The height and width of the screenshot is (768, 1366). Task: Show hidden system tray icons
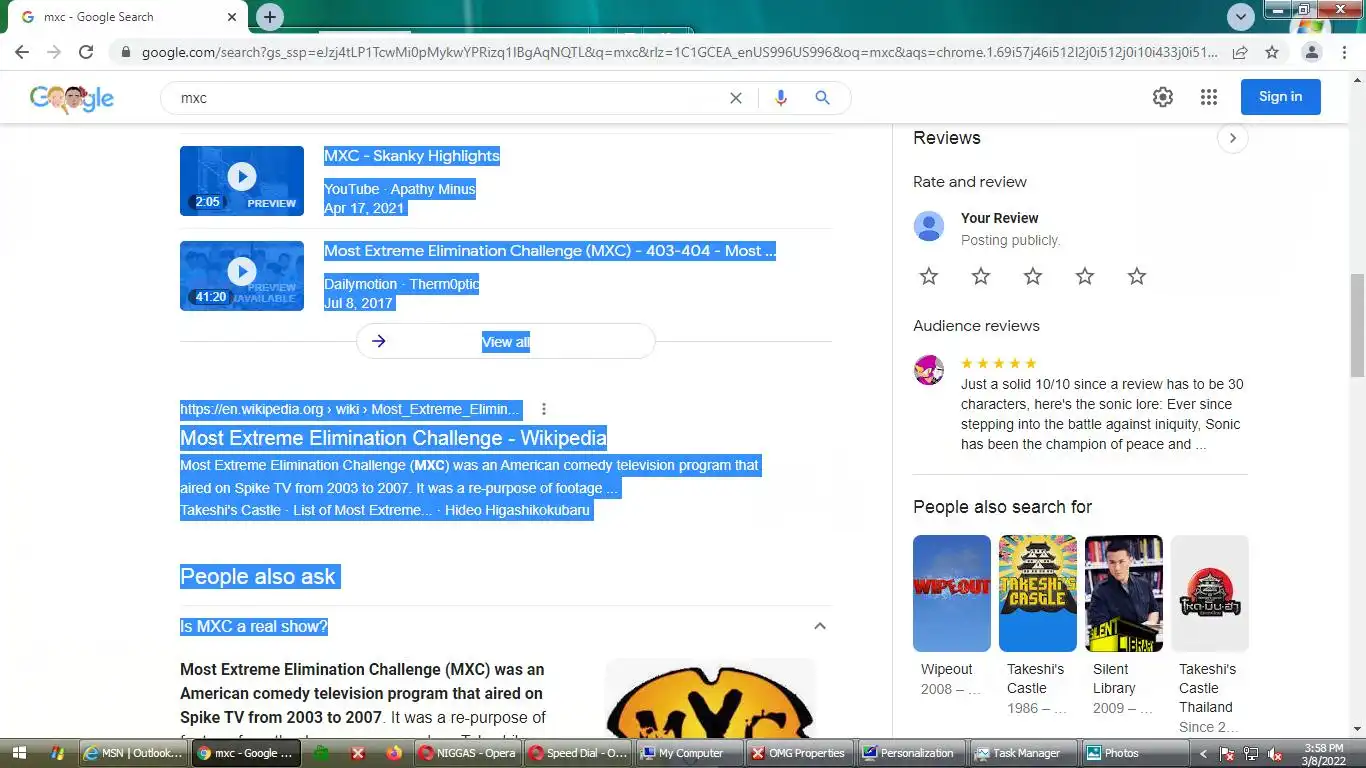point(1203,754)
